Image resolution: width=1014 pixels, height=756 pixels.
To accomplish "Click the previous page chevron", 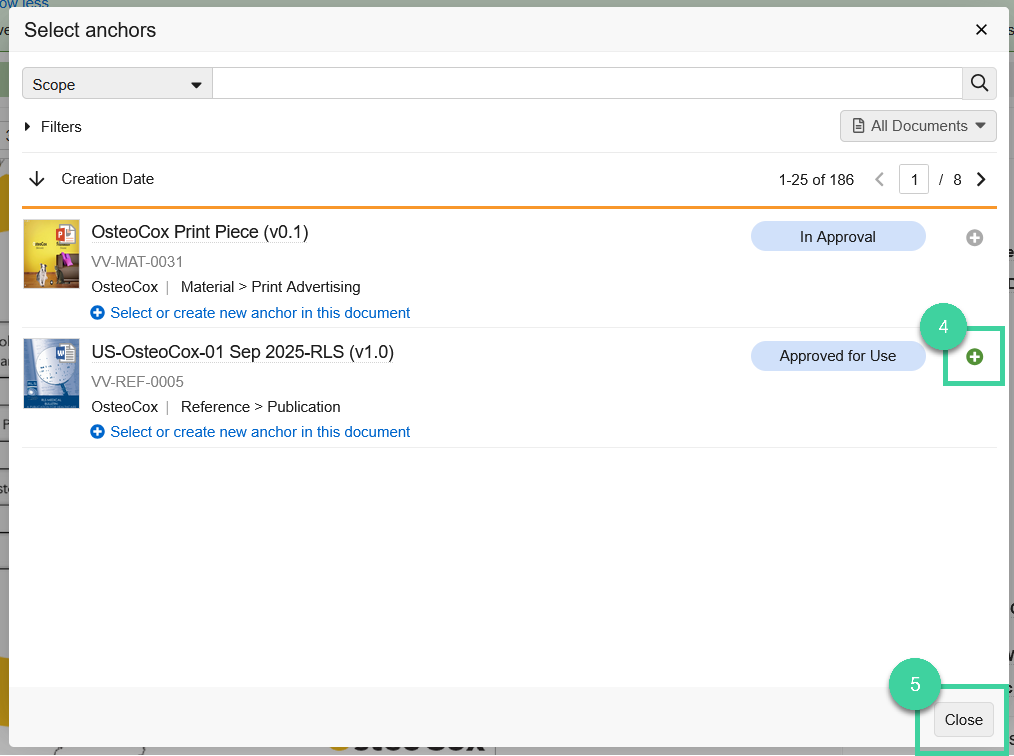I will pos(879,179).
